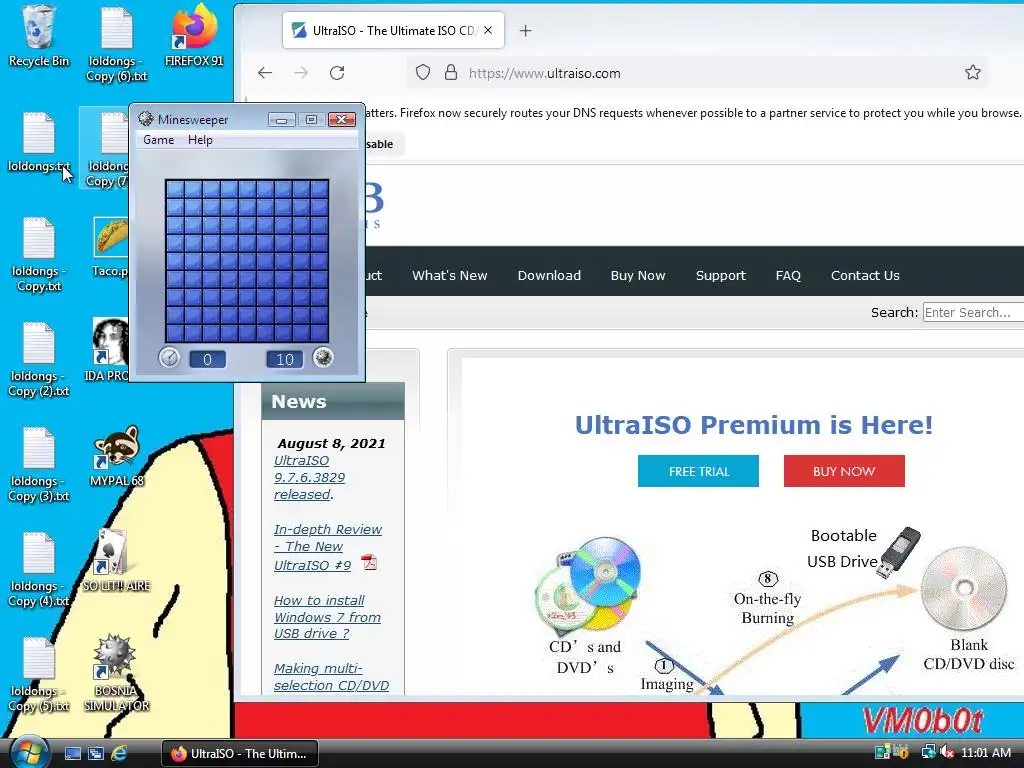Open the FAQ navigation item

[788, 276]
